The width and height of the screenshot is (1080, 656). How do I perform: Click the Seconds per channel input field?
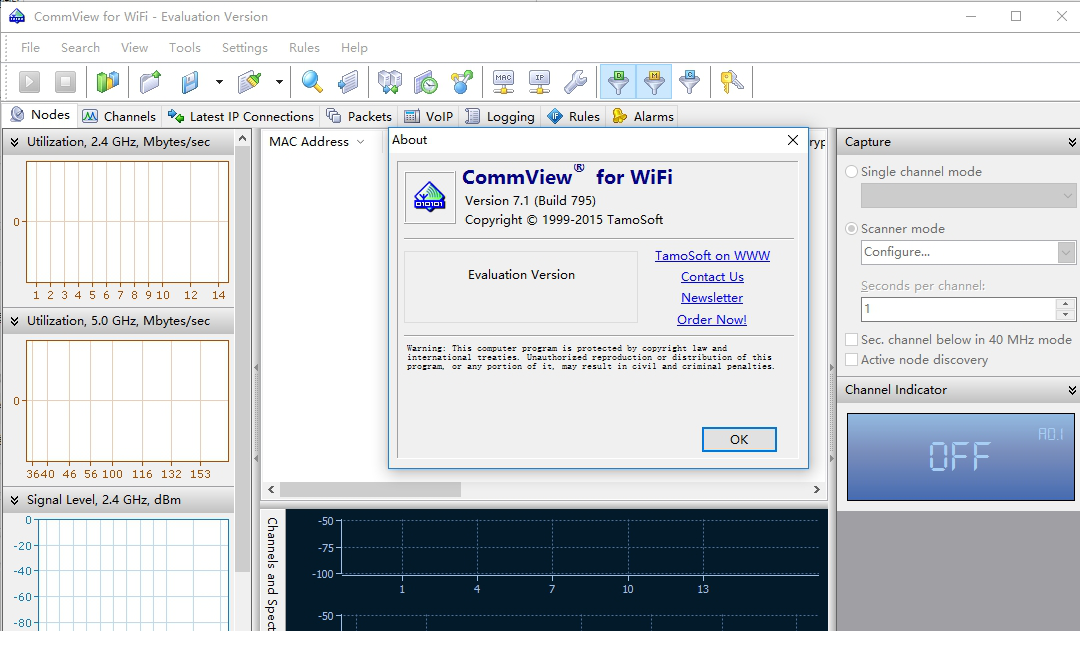[958, 309]
